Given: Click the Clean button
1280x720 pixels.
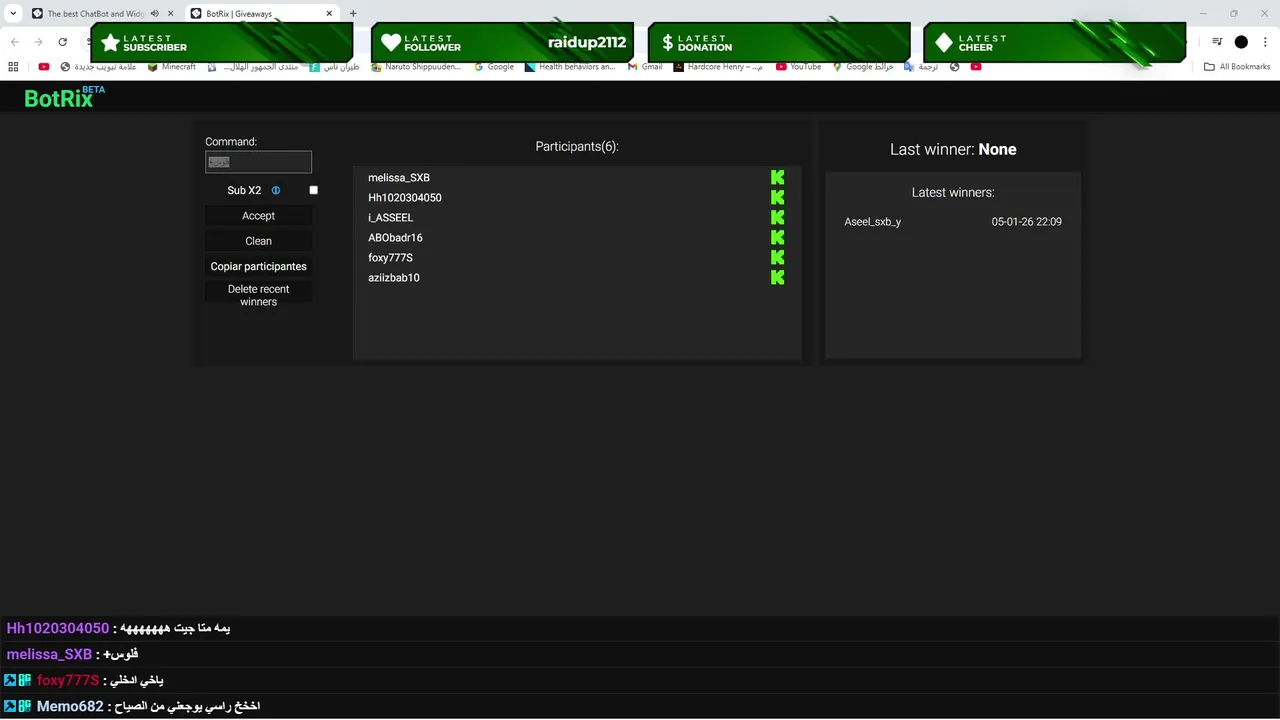Looking at the screenshot, I should pyautogui.click(x=258, y=241).
